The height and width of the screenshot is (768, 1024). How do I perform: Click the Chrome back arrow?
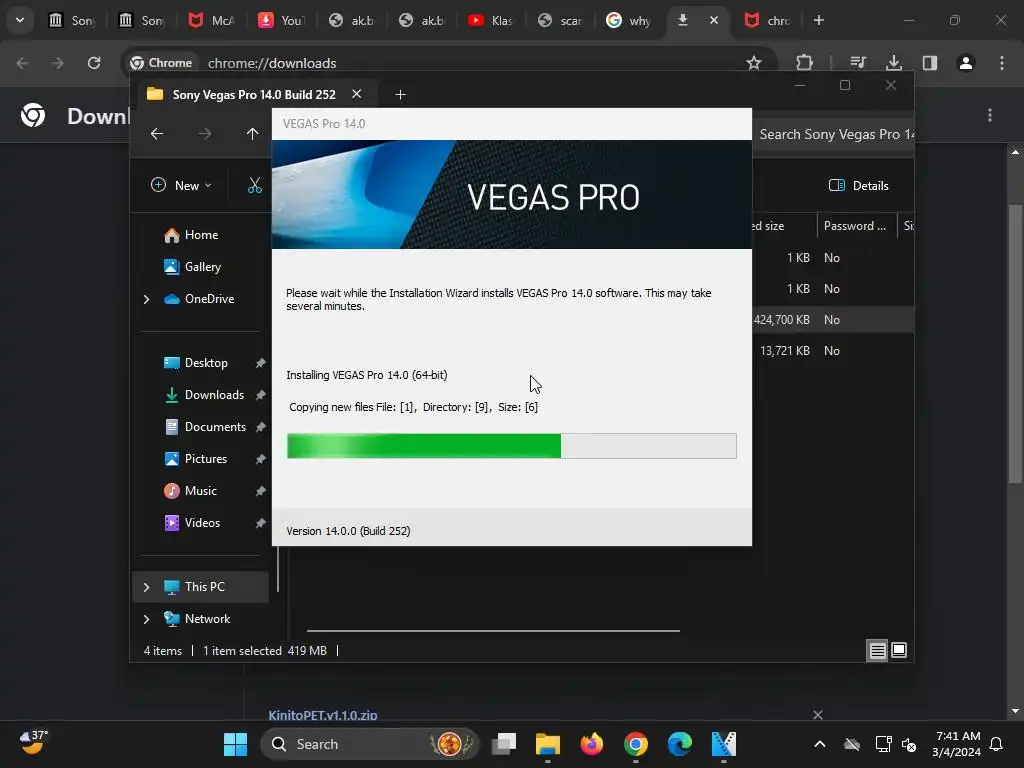pos(22,63)
